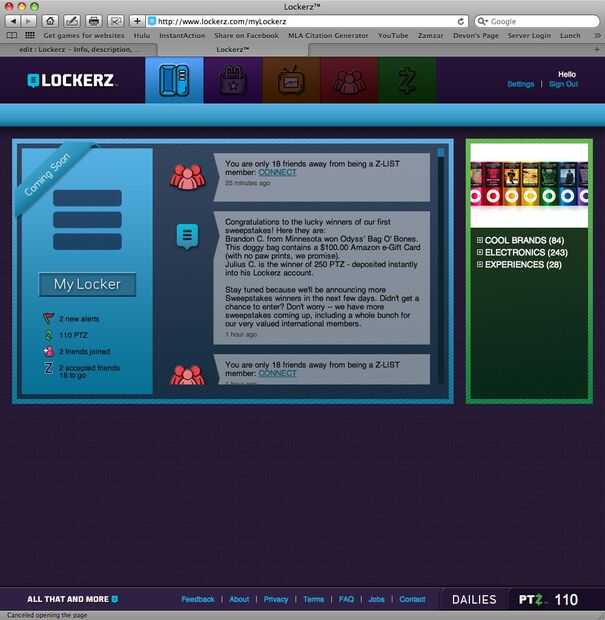Screen dimensions: 605x620
Task: Click ALL THAT AND MORE footer link
Action: tap(72, 599)
